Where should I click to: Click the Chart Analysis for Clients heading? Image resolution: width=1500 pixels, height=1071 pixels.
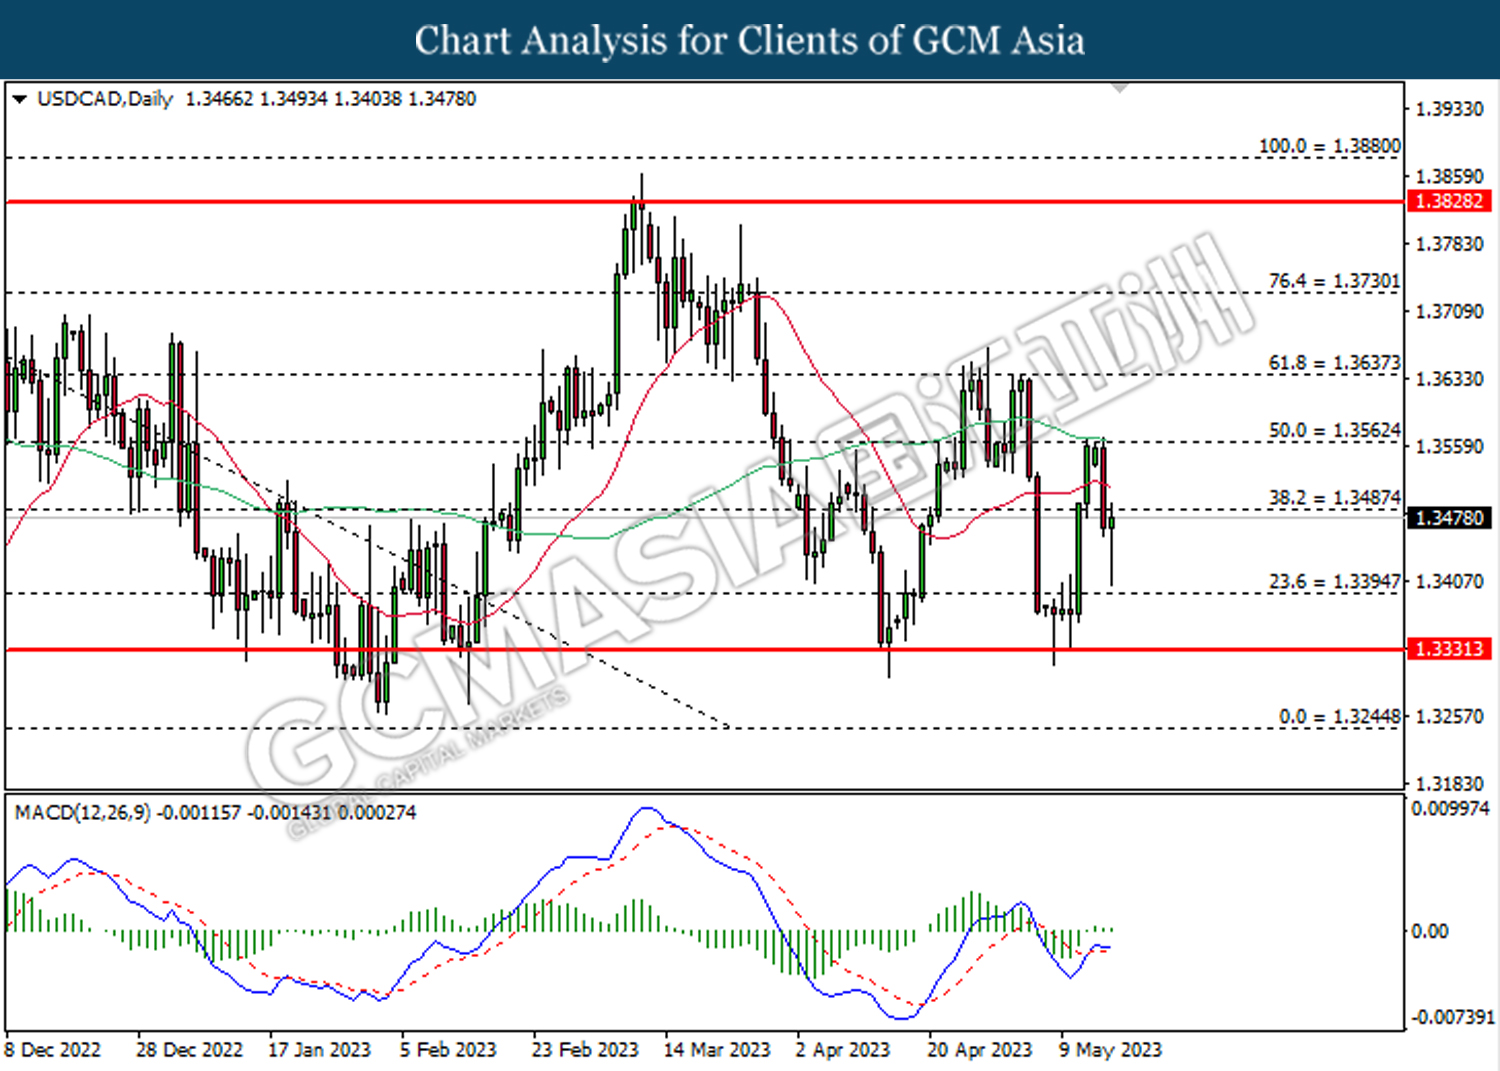coord(749,40)
